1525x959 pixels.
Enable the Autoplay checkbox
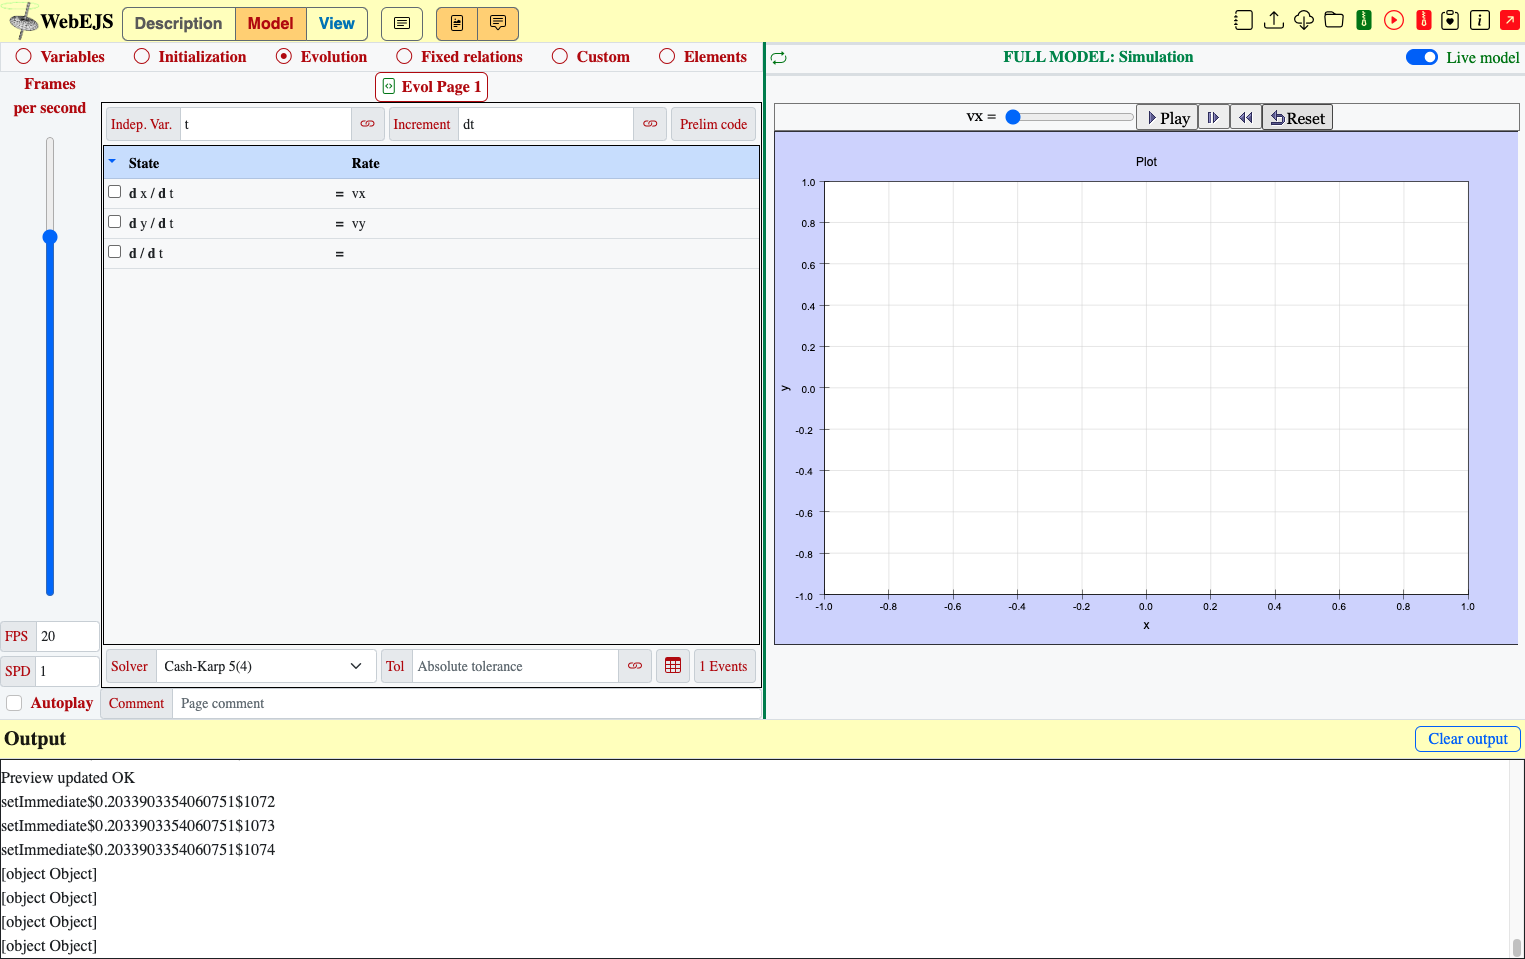click(x=14, y=703)
